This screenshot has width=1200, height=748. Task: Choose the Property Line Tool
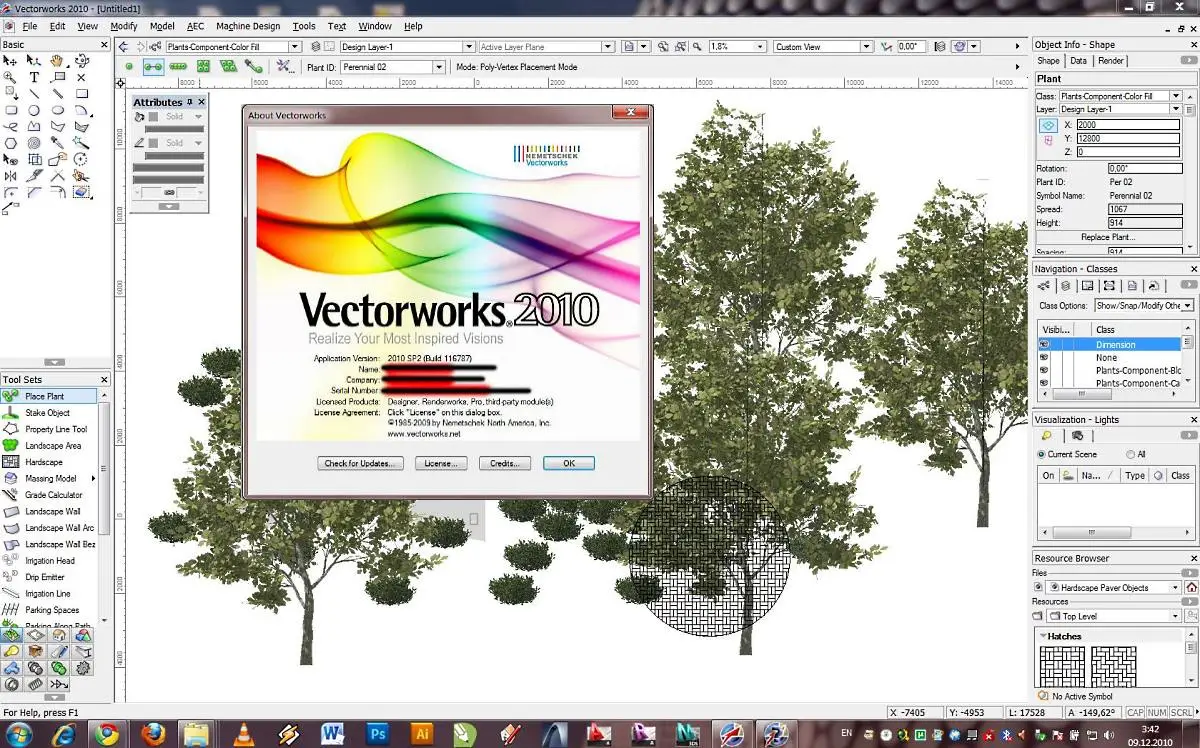click(49, 429)
